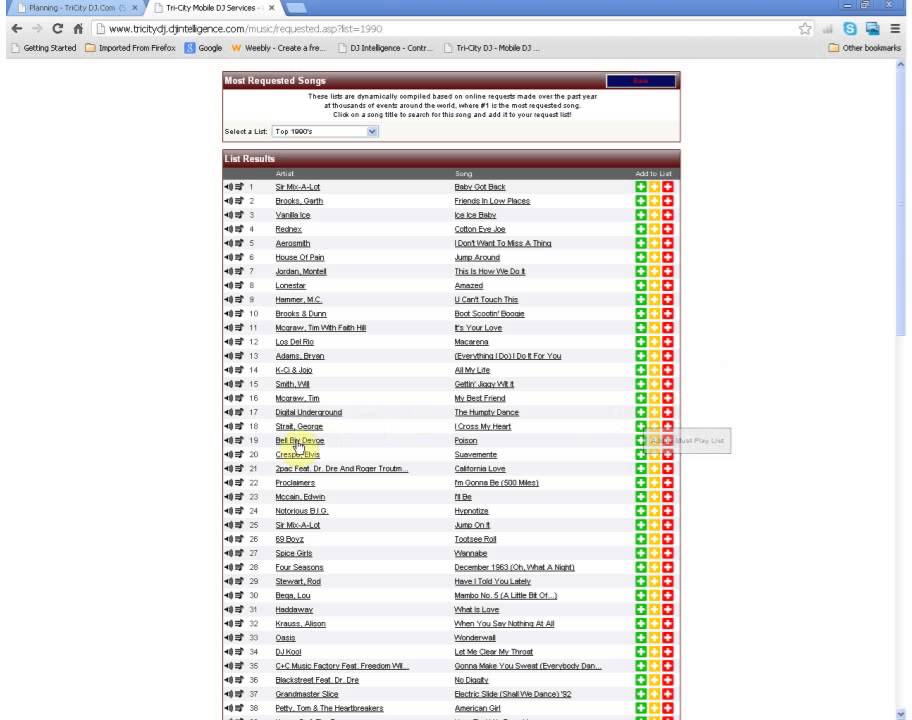Click Krauss, Alison artist link
912x720 pixels.
[x=300, y=623]
